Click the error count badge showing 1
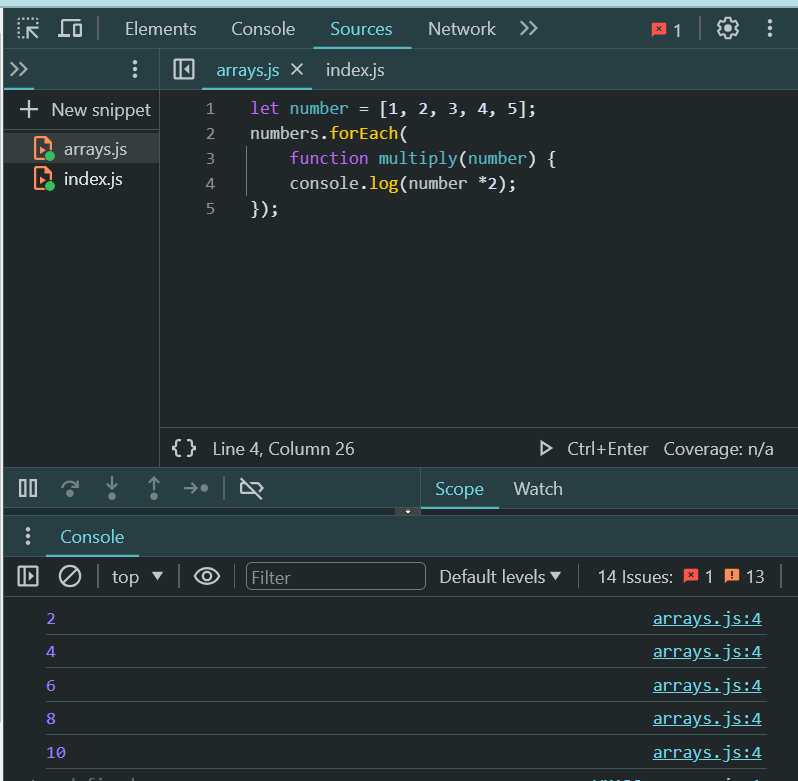 [666, 30]
